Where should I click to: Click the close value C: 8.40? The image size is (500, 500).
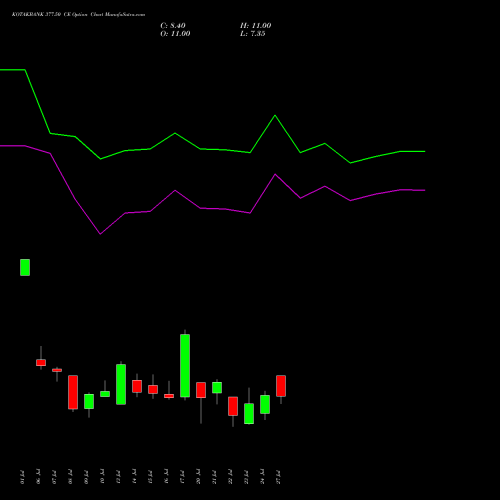(x=173, y=26)
